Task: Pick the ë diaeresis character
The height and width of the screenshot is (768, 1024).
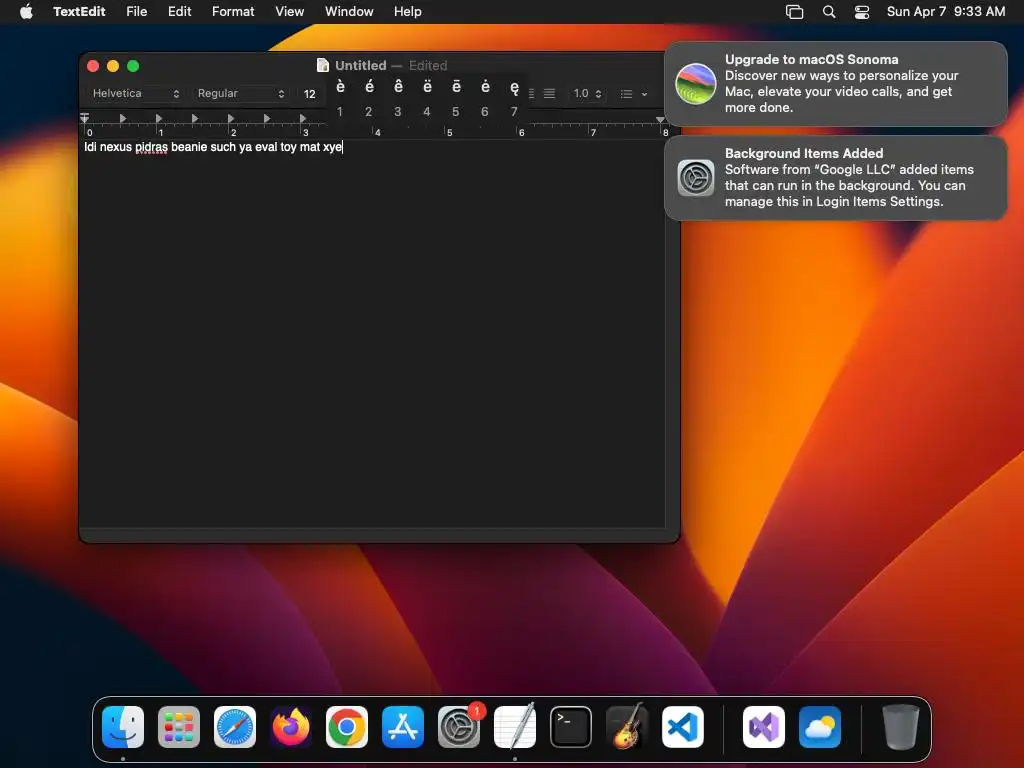Action: pyautogui.click(x=427, y=88)
